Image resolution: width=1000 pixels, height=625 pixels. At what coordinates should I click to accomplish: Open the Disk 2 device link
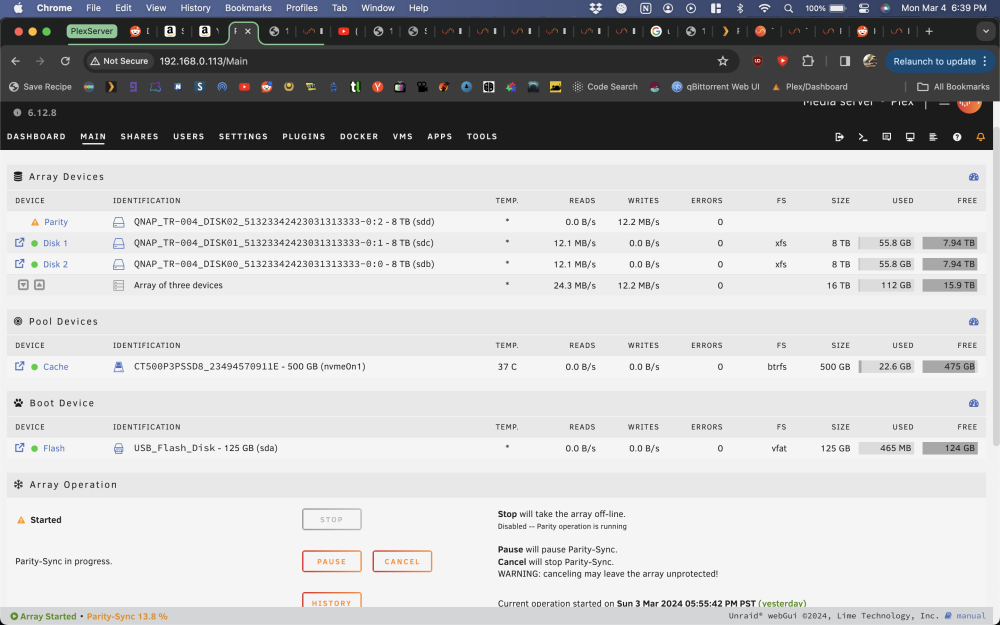55,264
